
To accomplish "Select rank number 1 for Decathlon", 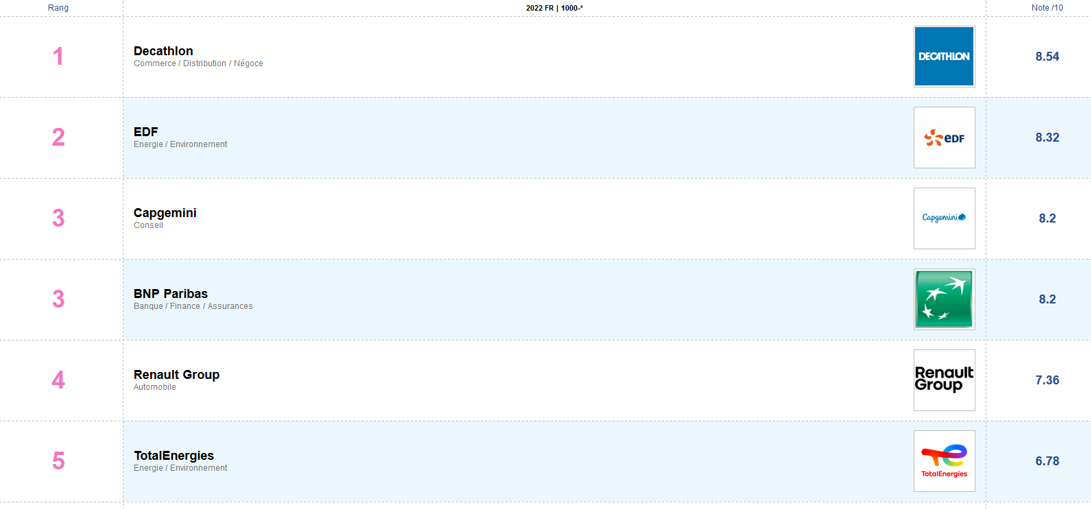I will pos(58,56).
